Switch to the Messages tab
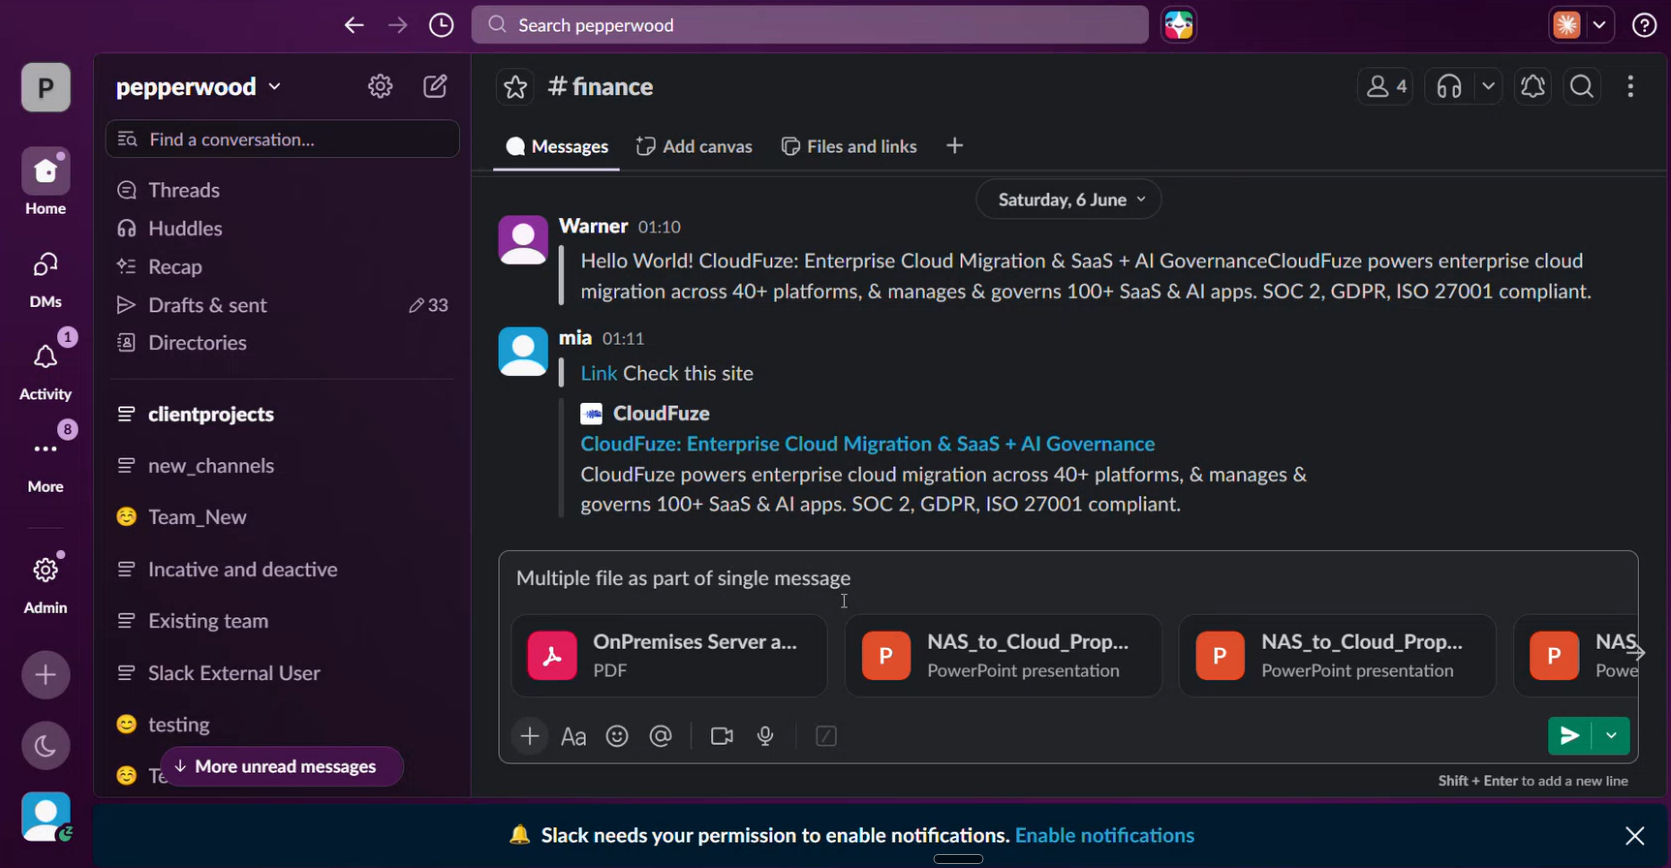Screen dimensions: 1671x868 point(557,147)
